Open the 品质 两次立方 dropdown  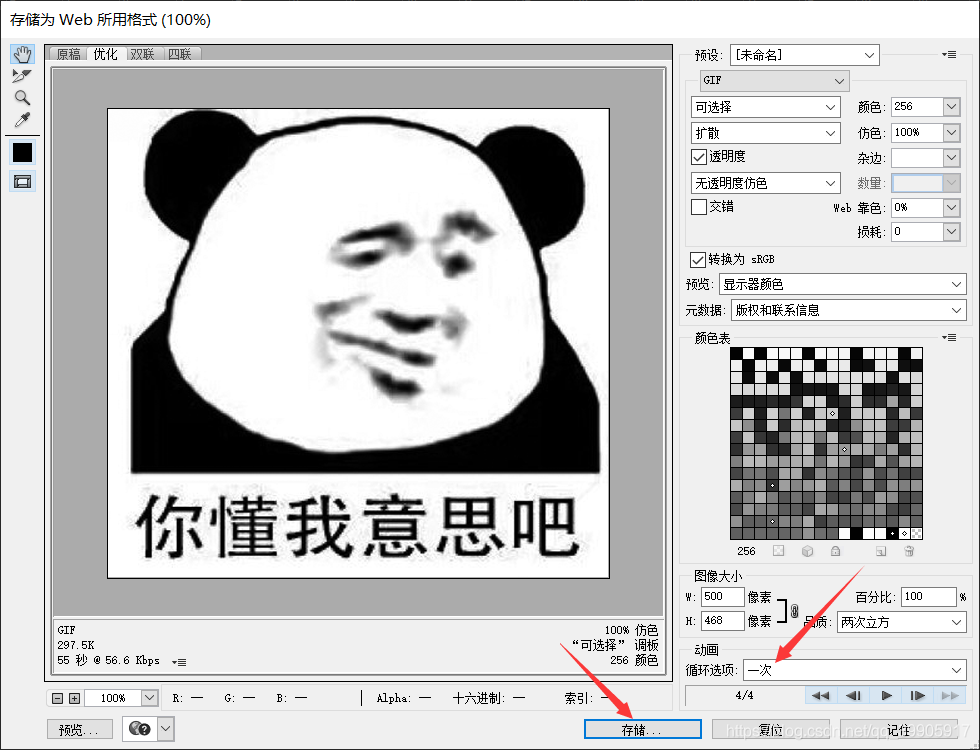pos(902,622)
